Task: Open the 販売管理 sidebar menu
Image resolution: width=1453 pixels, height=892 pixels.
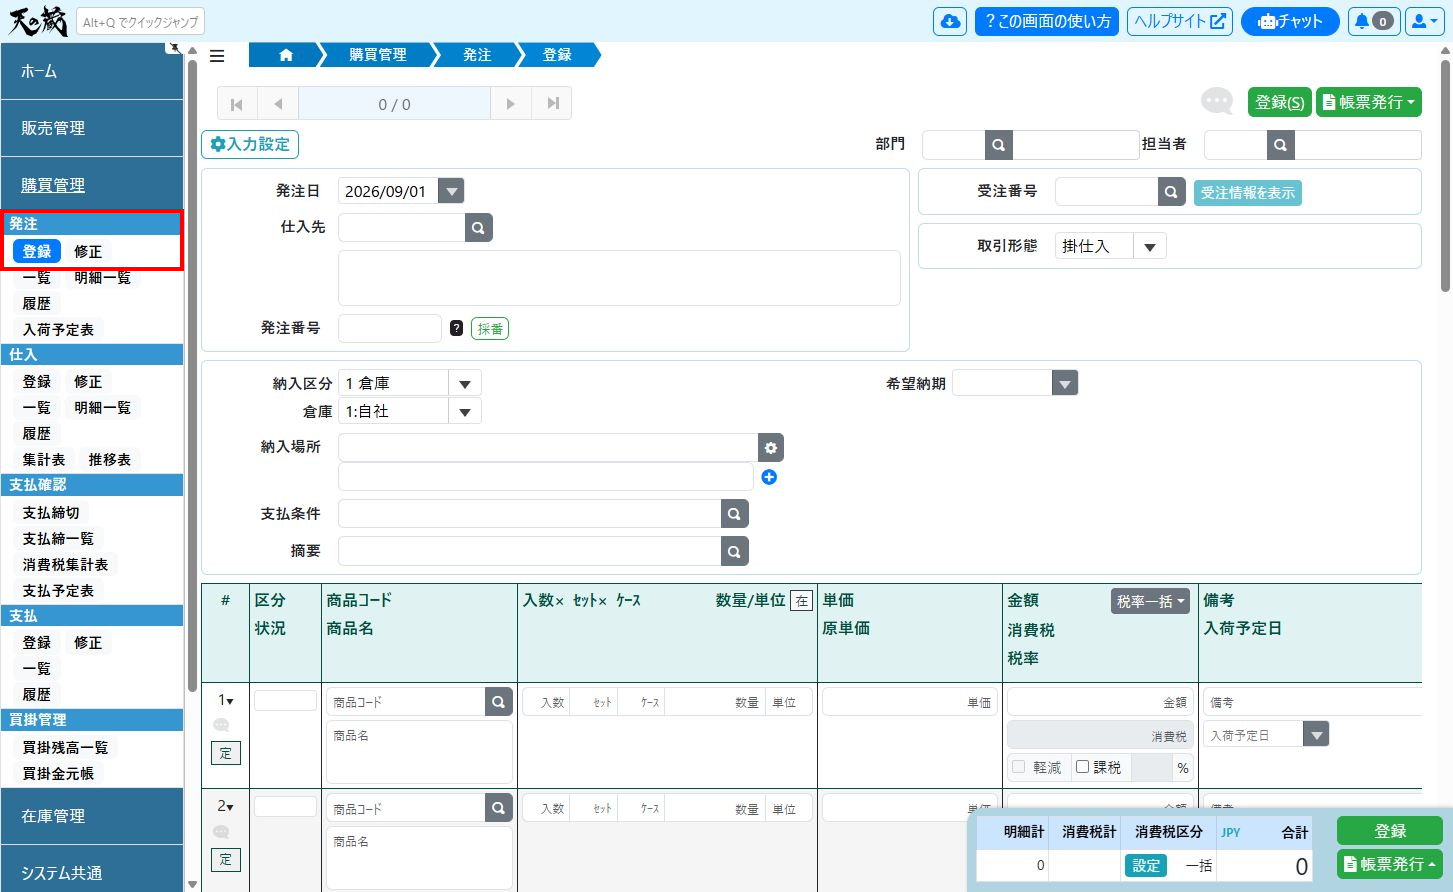Action: tap(92, 128)
